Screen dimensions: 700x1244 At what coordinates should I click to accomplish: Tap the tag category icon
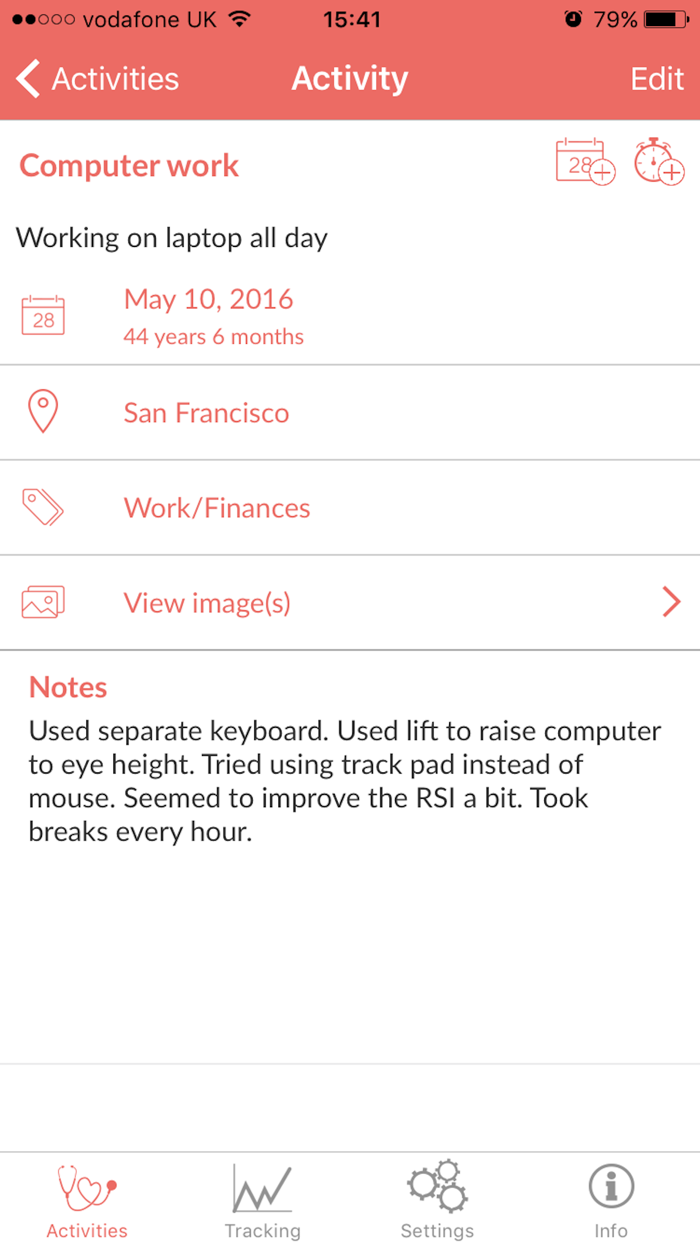click(43, 507)
